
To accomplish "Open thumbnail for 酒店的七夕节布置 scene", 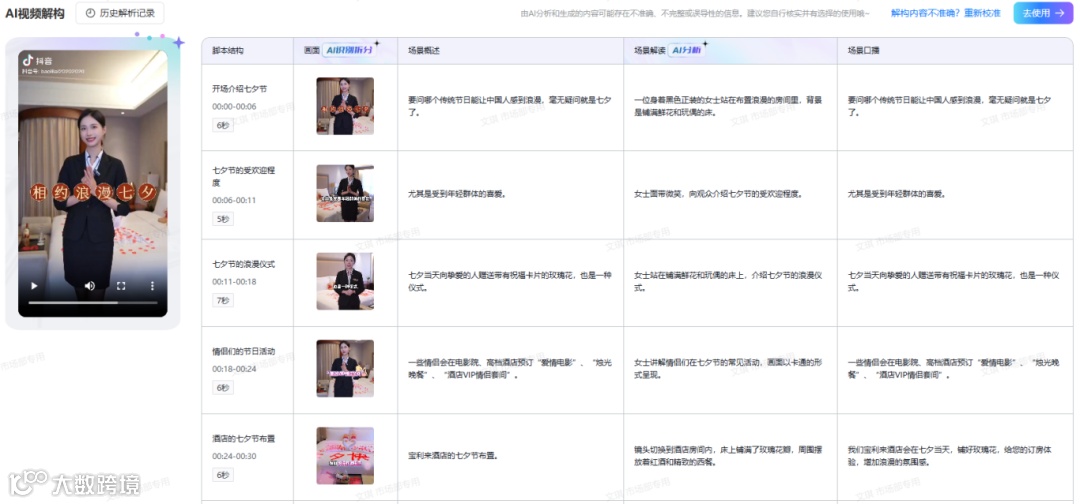I will [x=345, y=456].
